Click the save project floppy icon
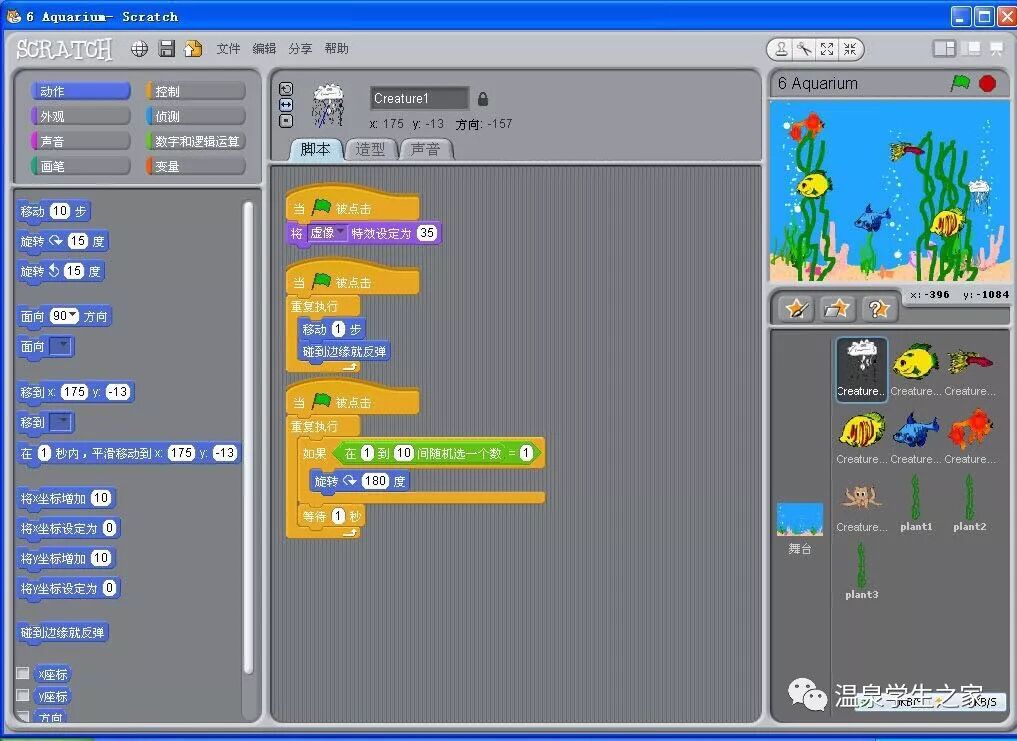This screenshot has height=741, width=1017. point(167,49)
